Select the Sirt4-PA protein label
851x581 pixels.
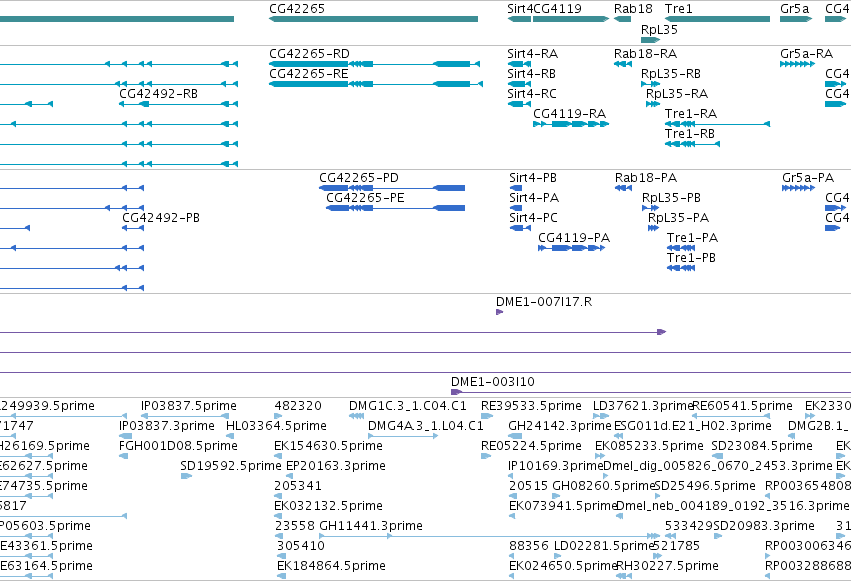534,198
